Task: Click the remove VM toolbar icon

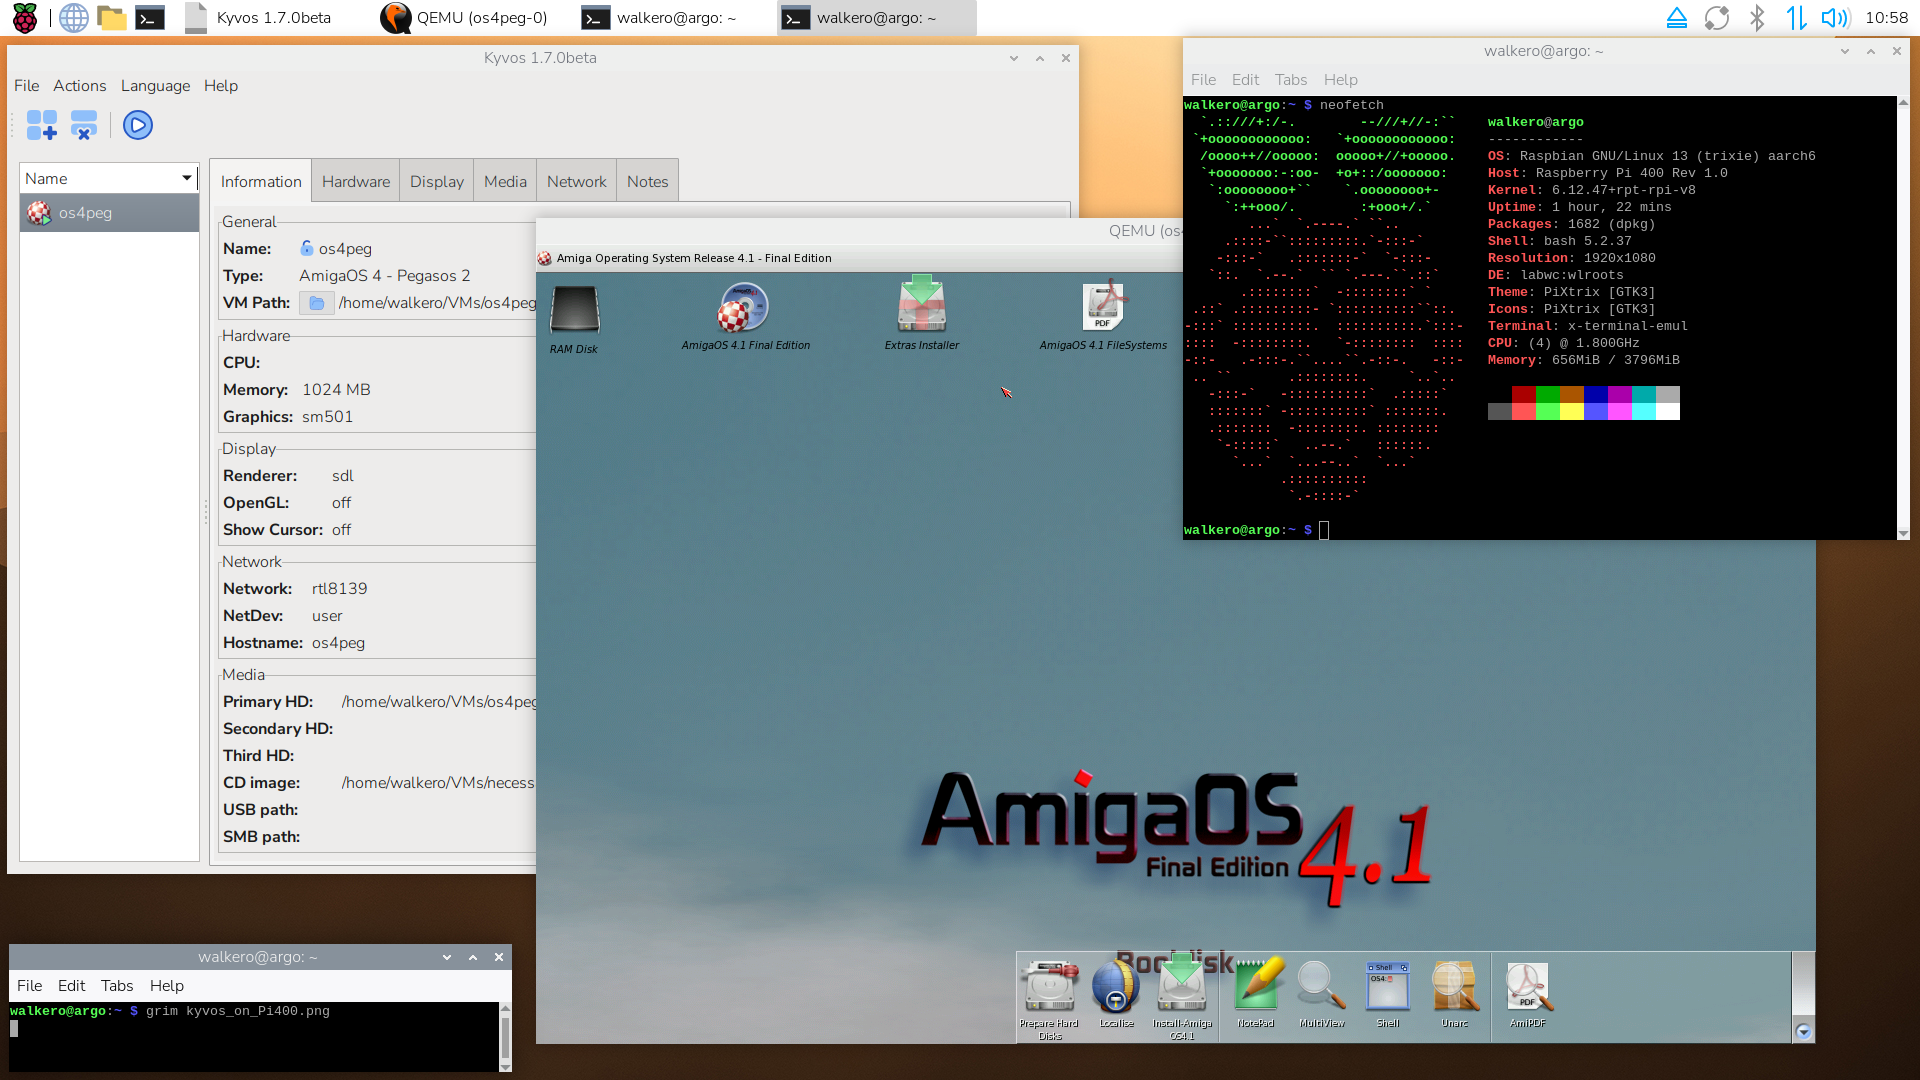Action: tap(84, 125)
